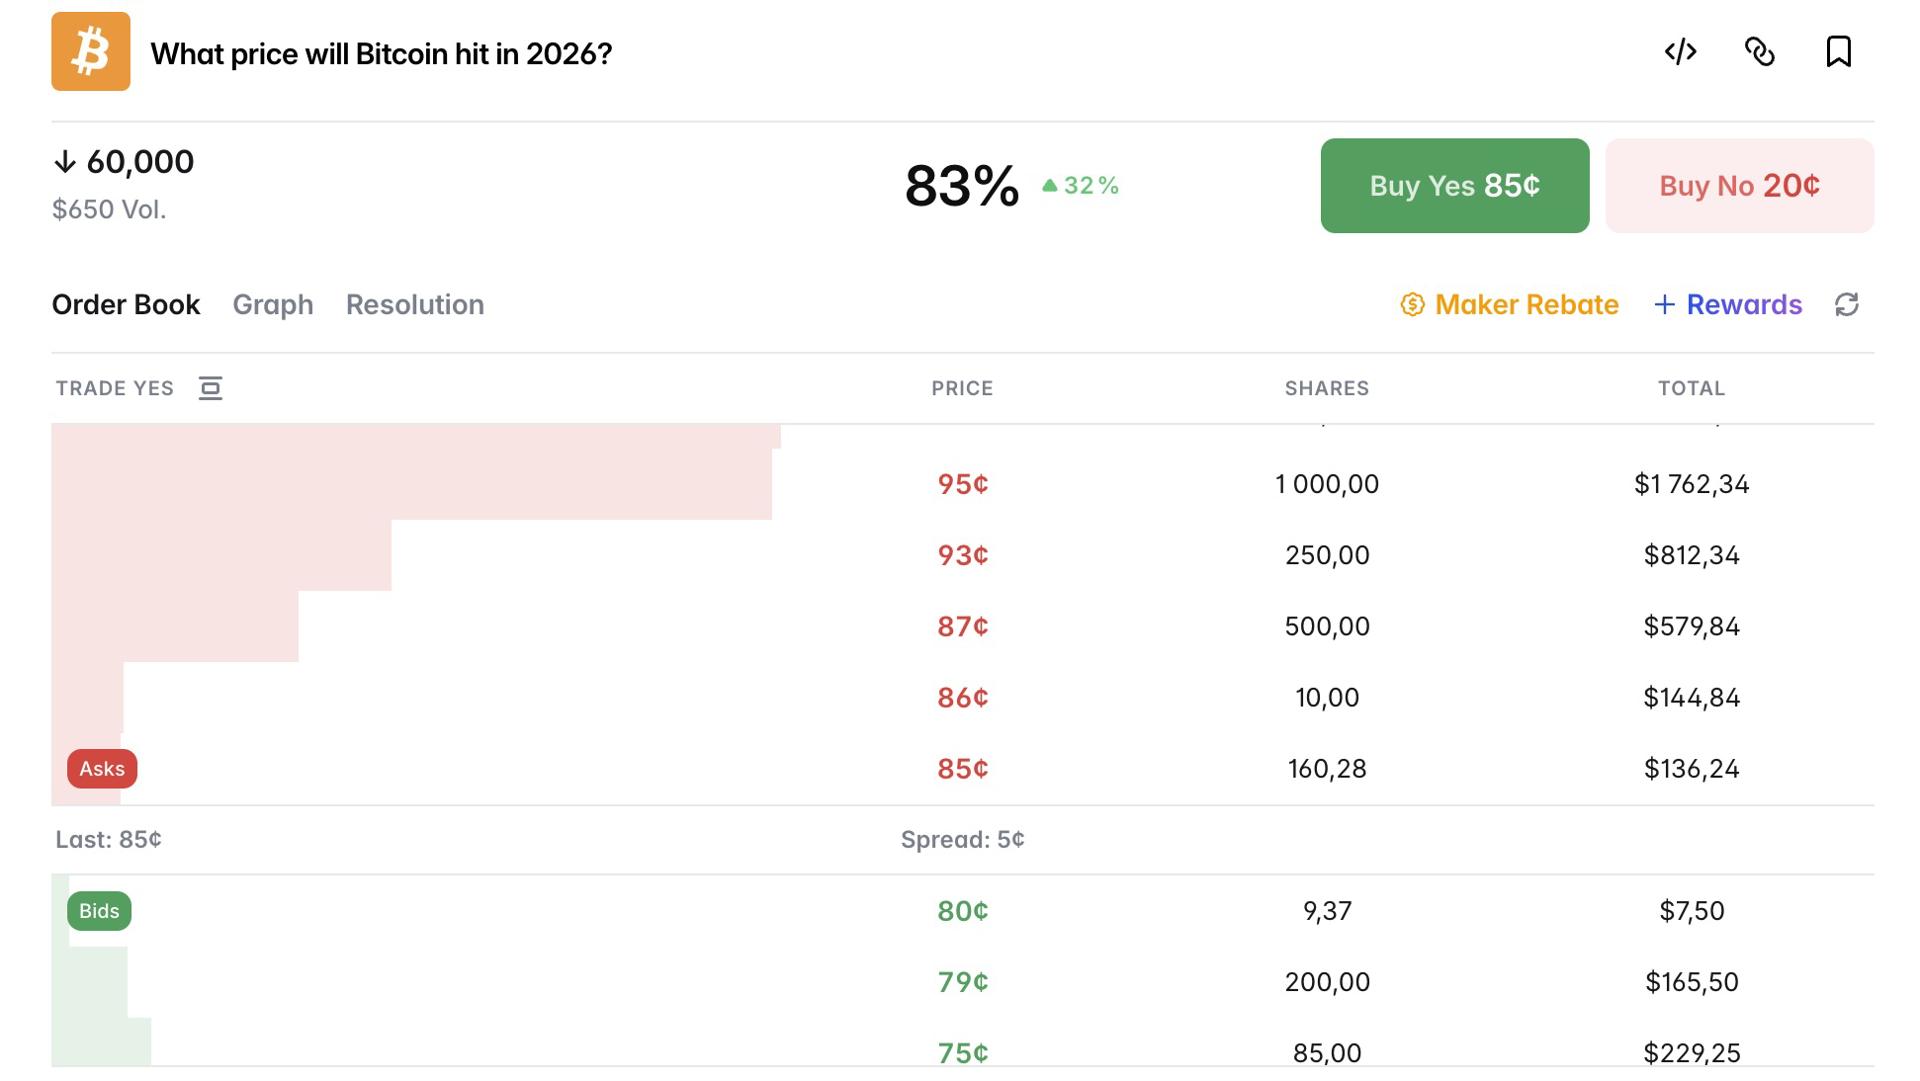This screenshot has width=1920, height=1081.
Task: Select the 86¢ ask price
Action: coord(963,697)
